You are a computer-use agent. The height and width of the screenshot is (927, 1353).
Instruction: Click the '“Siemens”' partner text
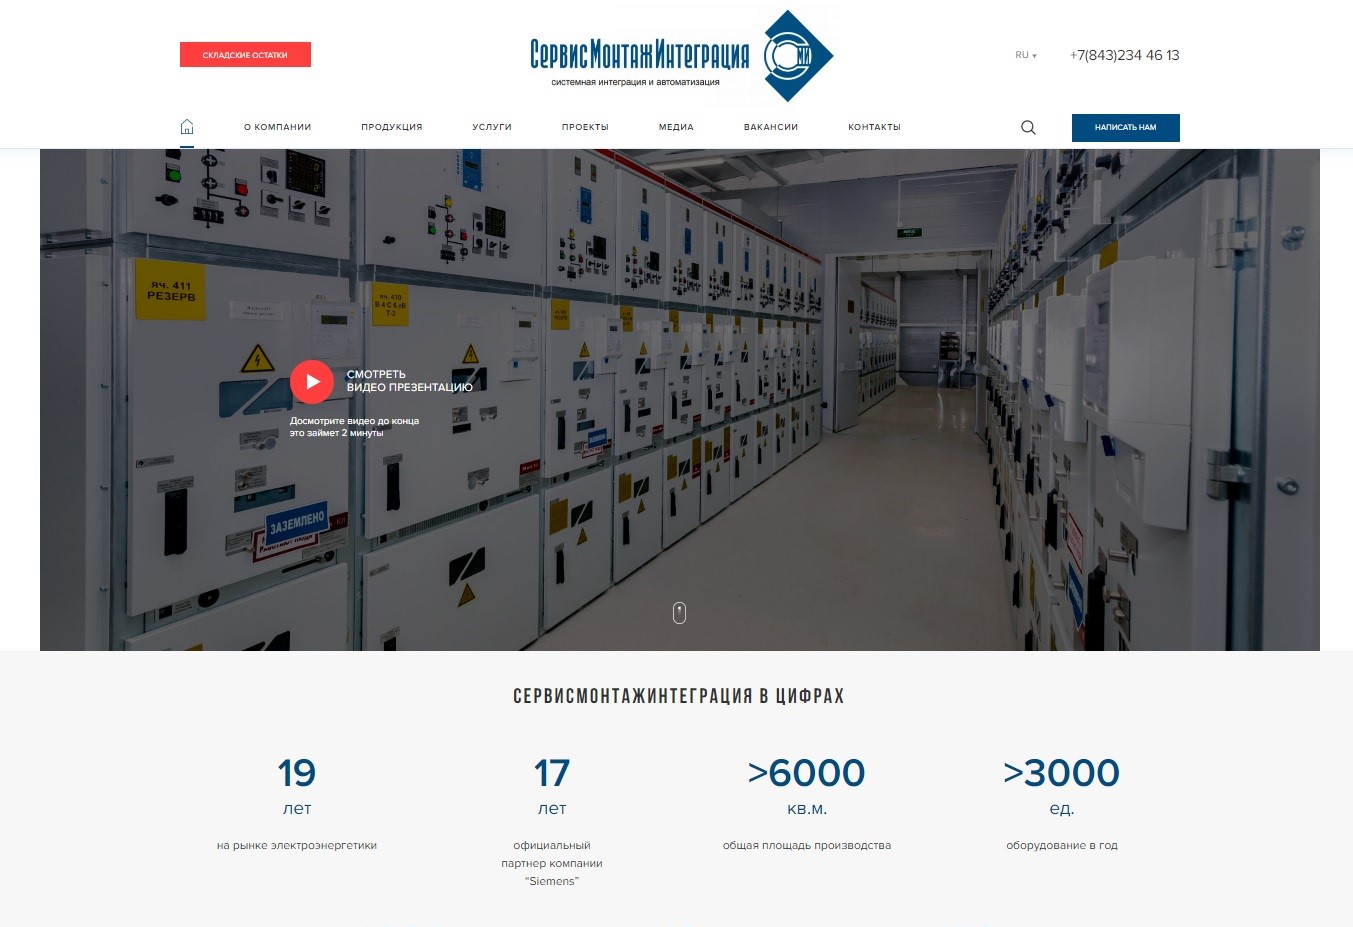pos(552,882)
